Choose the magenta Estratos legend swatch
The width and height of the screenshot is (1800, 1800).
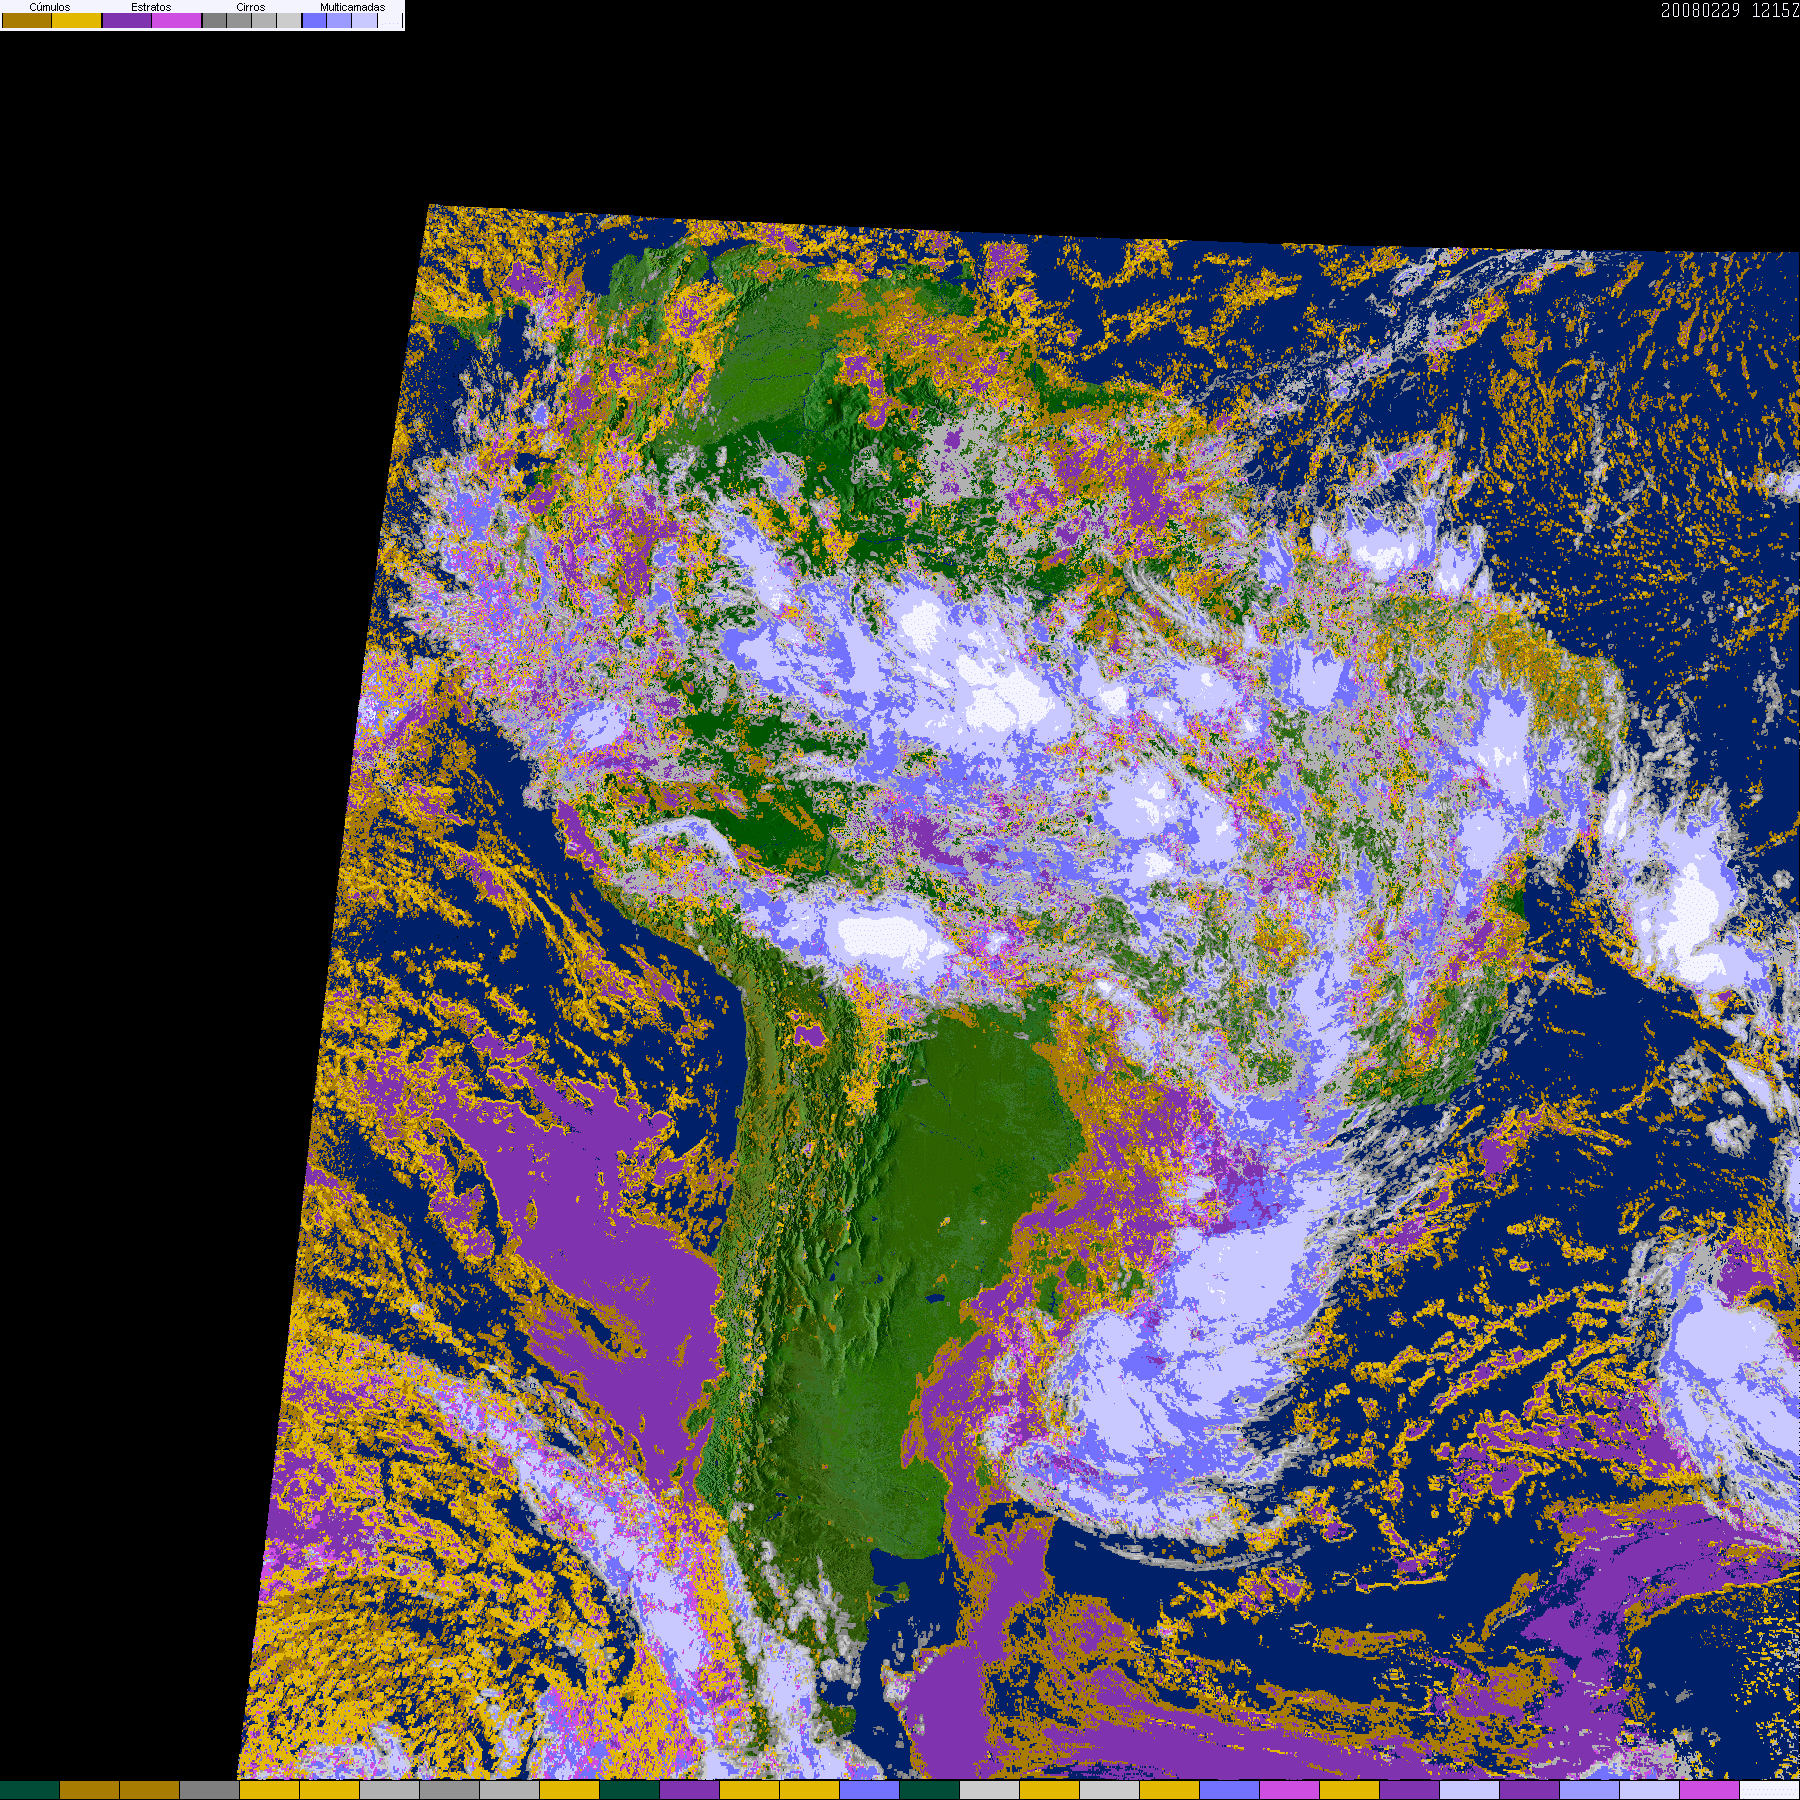(x=177, y=20)
